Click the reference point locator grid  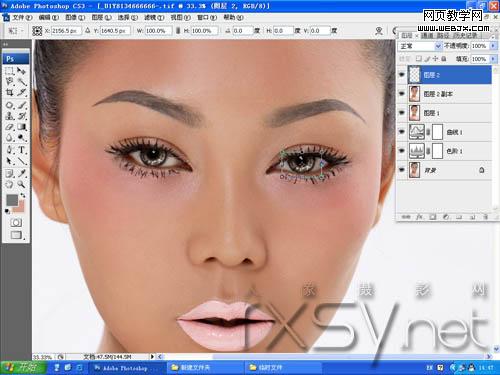[37, 31]
